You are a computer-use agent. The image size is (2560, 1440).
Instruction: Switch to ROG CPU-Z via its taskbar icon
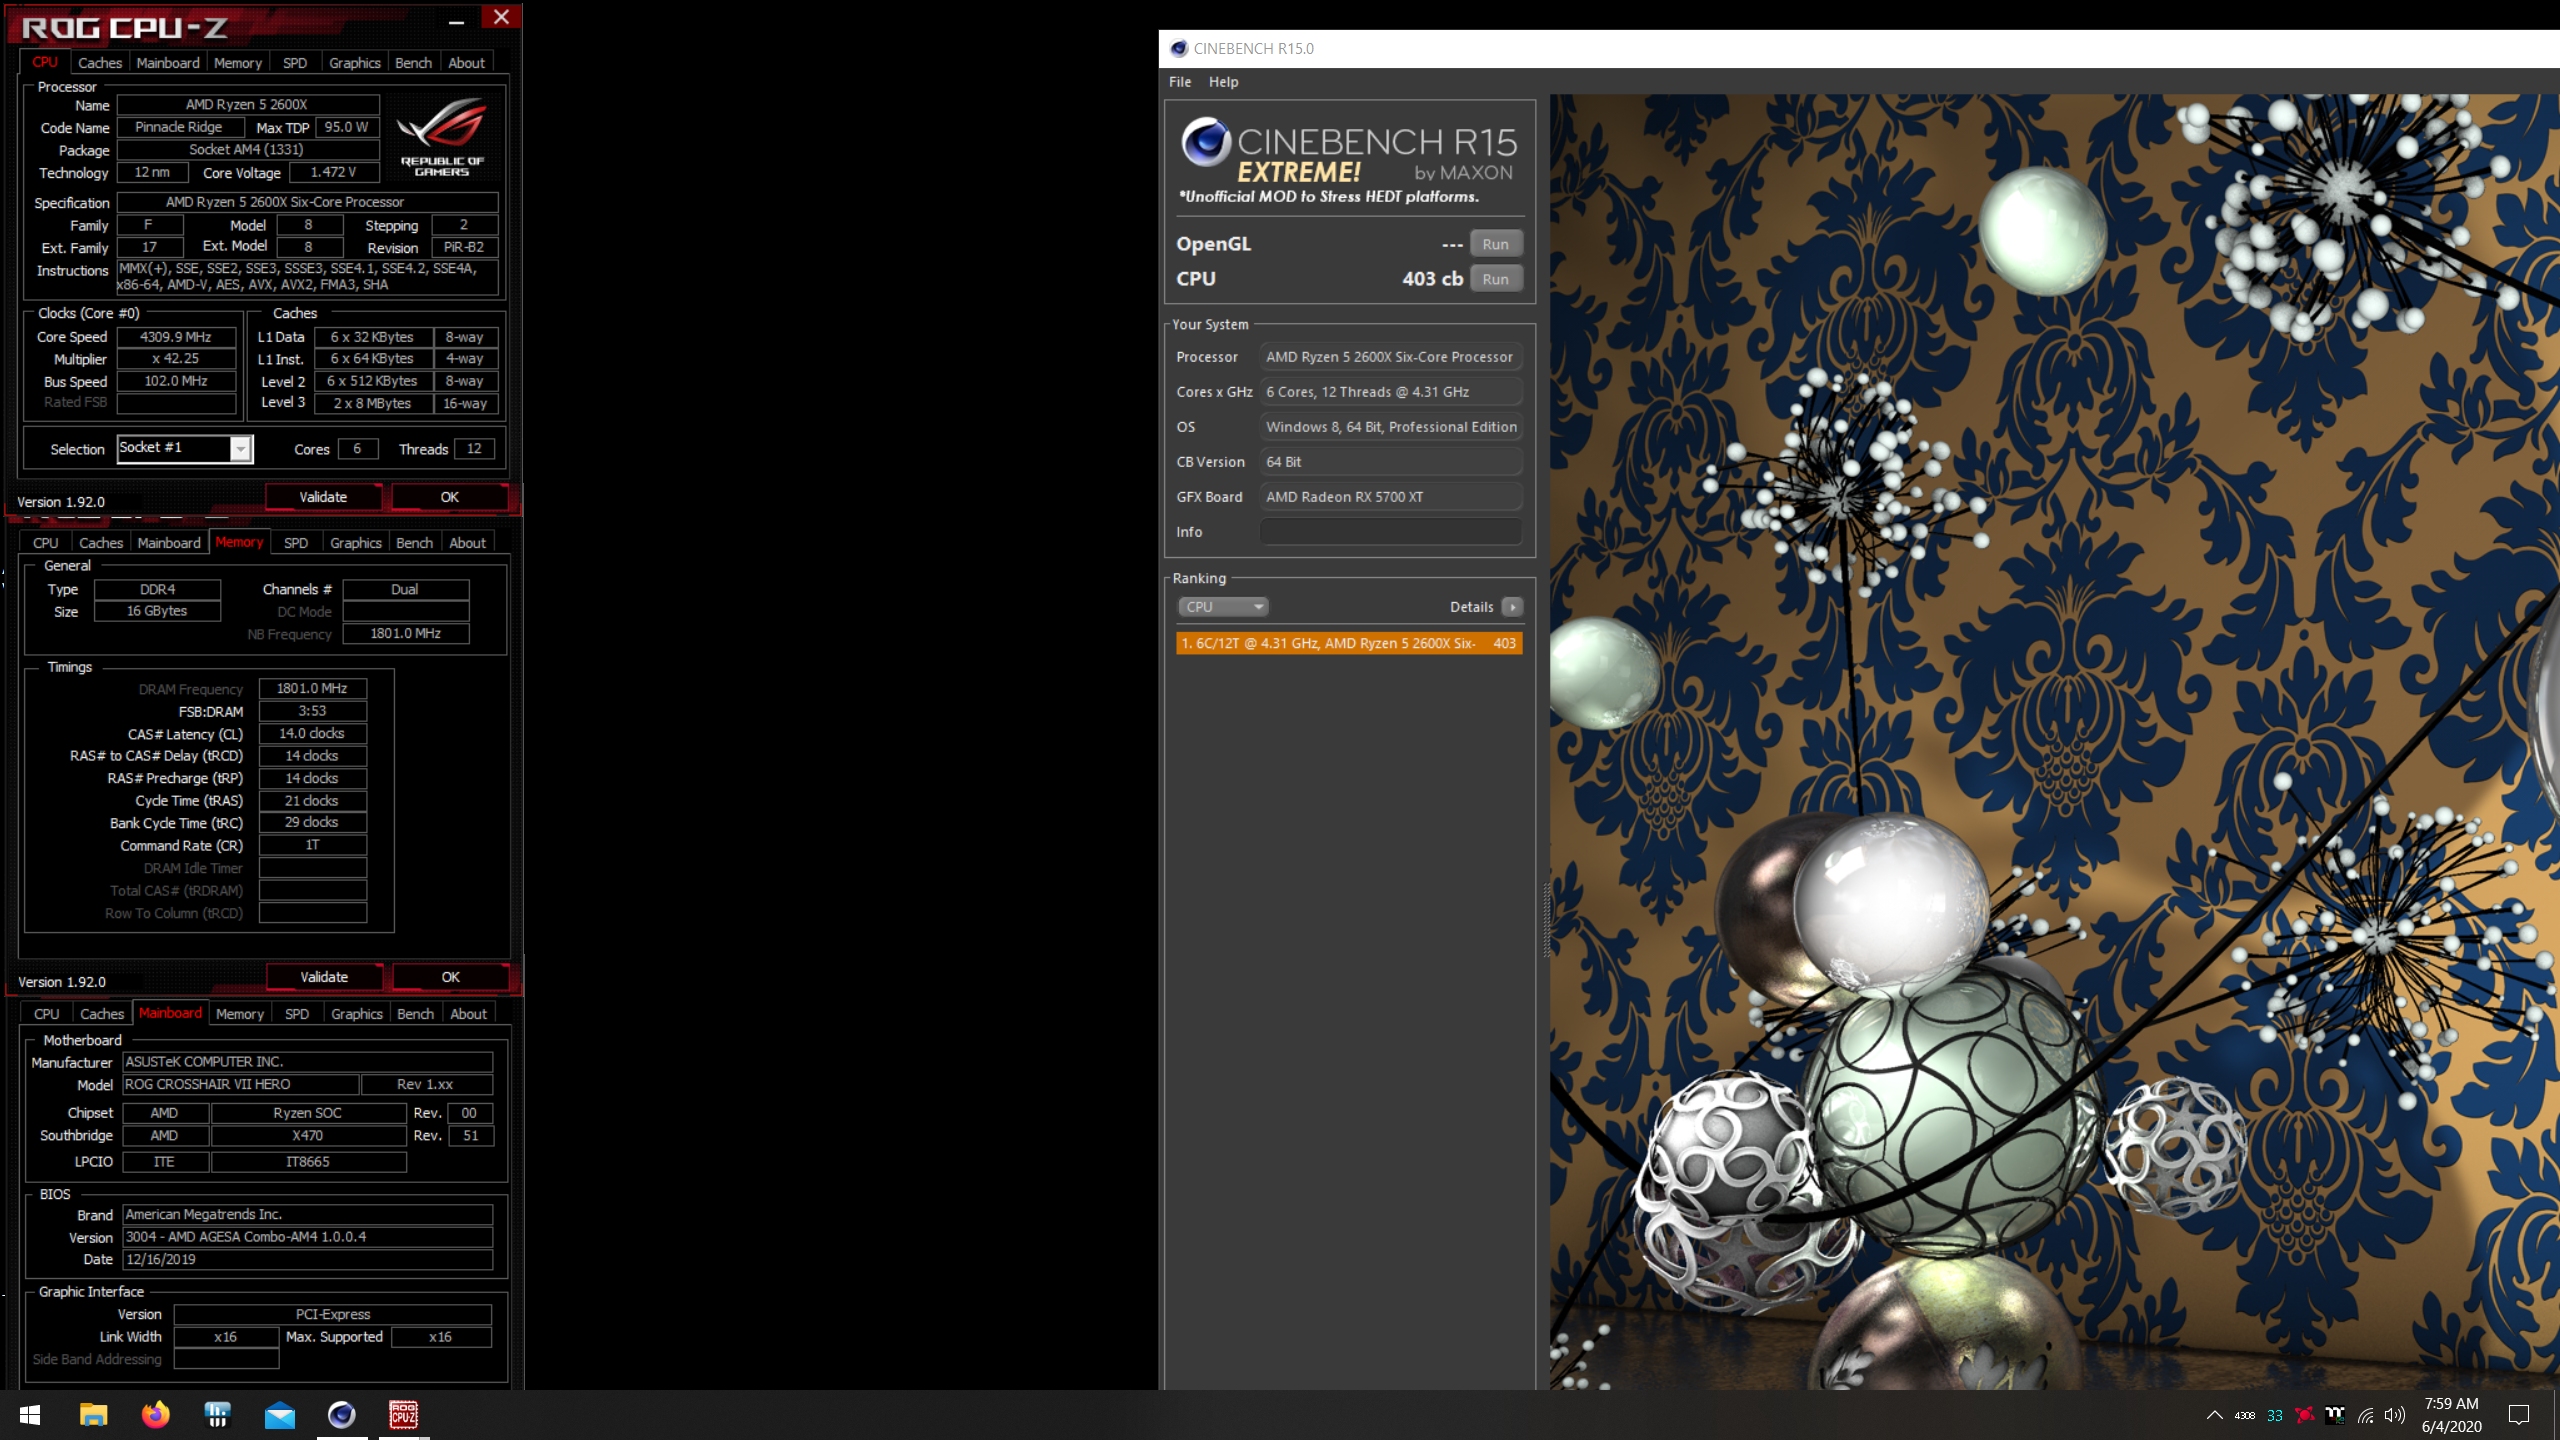click(403, 1415)
